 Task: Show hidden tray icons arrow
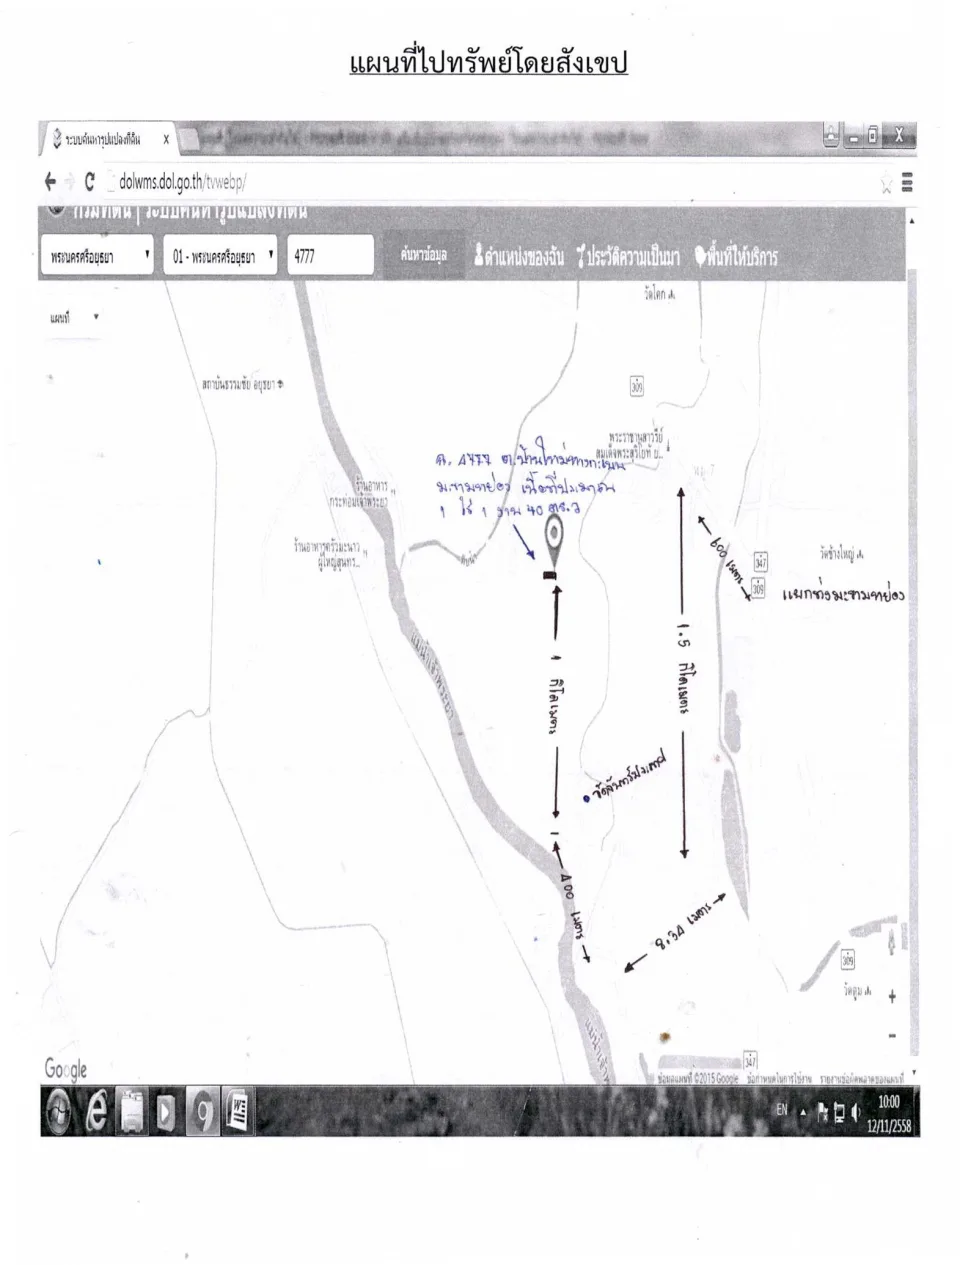pos(802,1112)
